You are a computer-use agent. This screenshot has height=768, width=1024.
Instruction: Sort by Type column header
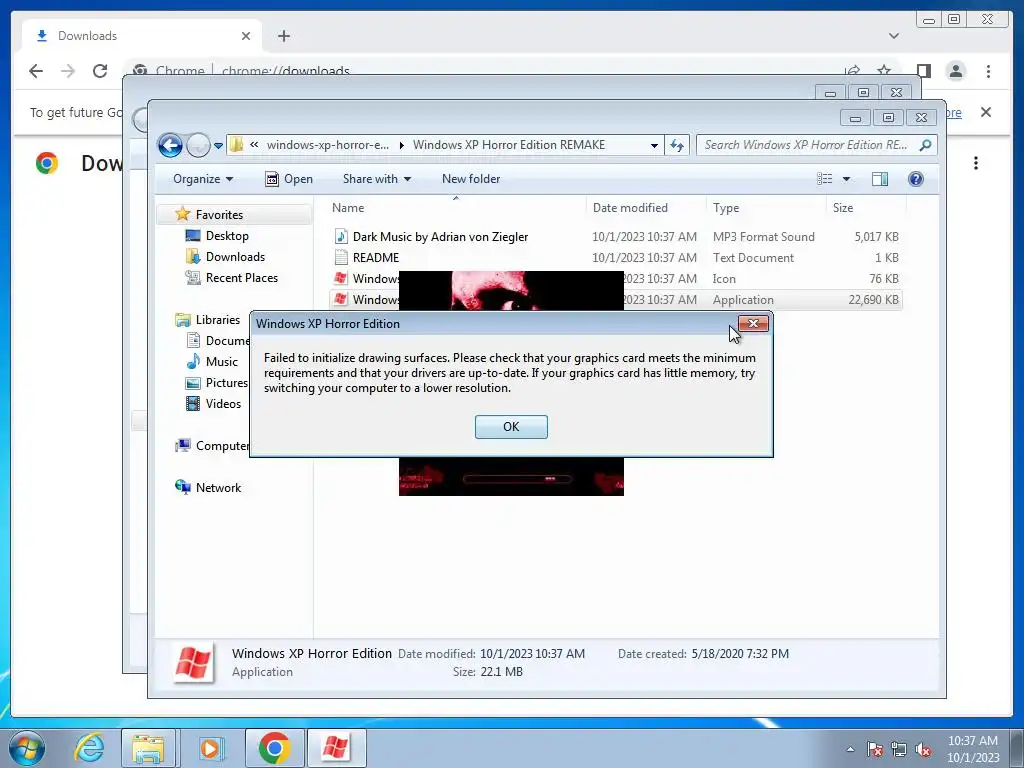(x=726, y=208)
